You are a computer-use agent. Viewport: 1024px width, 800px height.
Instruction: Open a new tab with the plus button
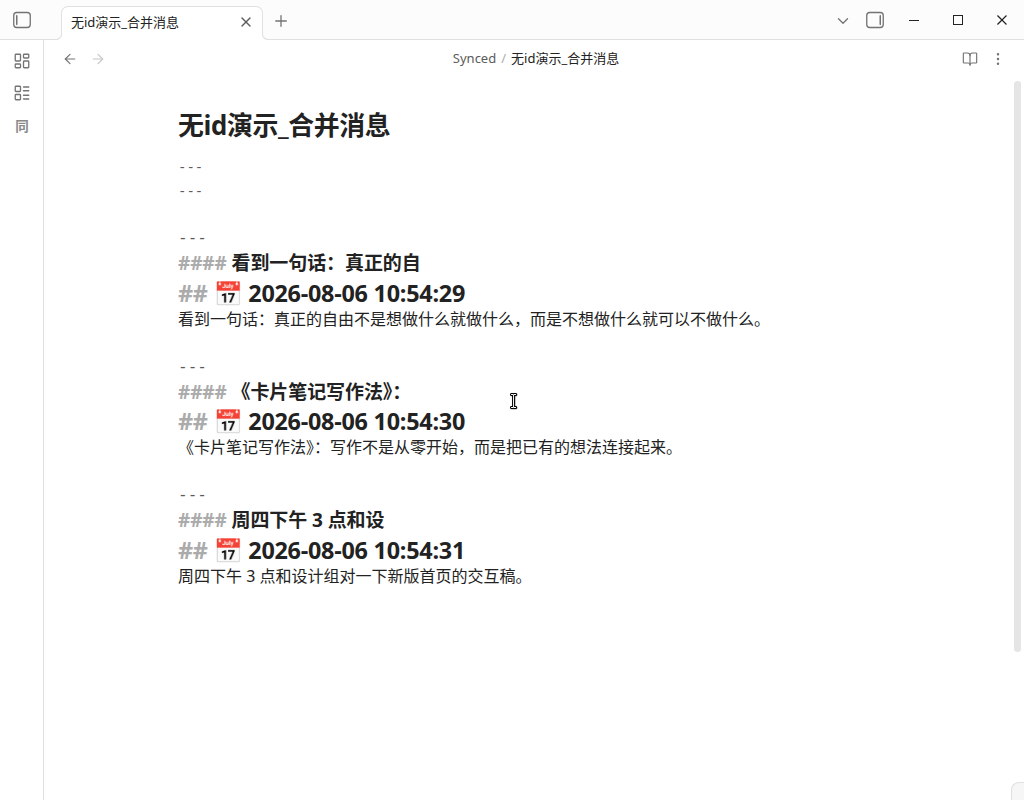pos(281,21)
